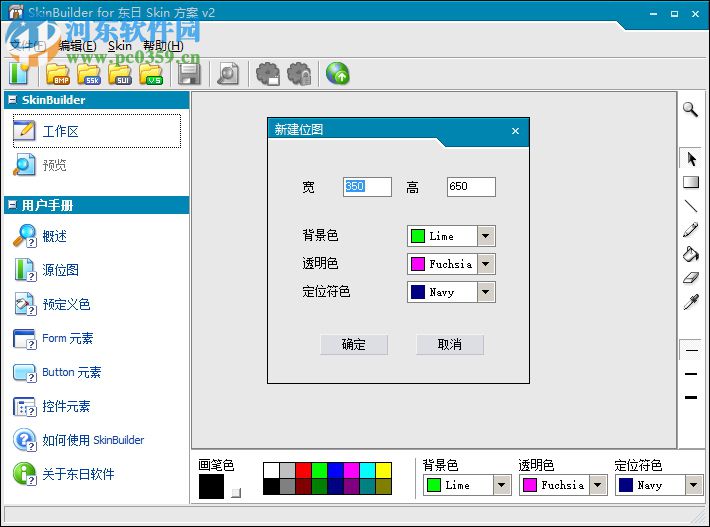Pick the magenta palette swatch
Image resolution: width=710 pixels, height=527 pixels.
351,470
